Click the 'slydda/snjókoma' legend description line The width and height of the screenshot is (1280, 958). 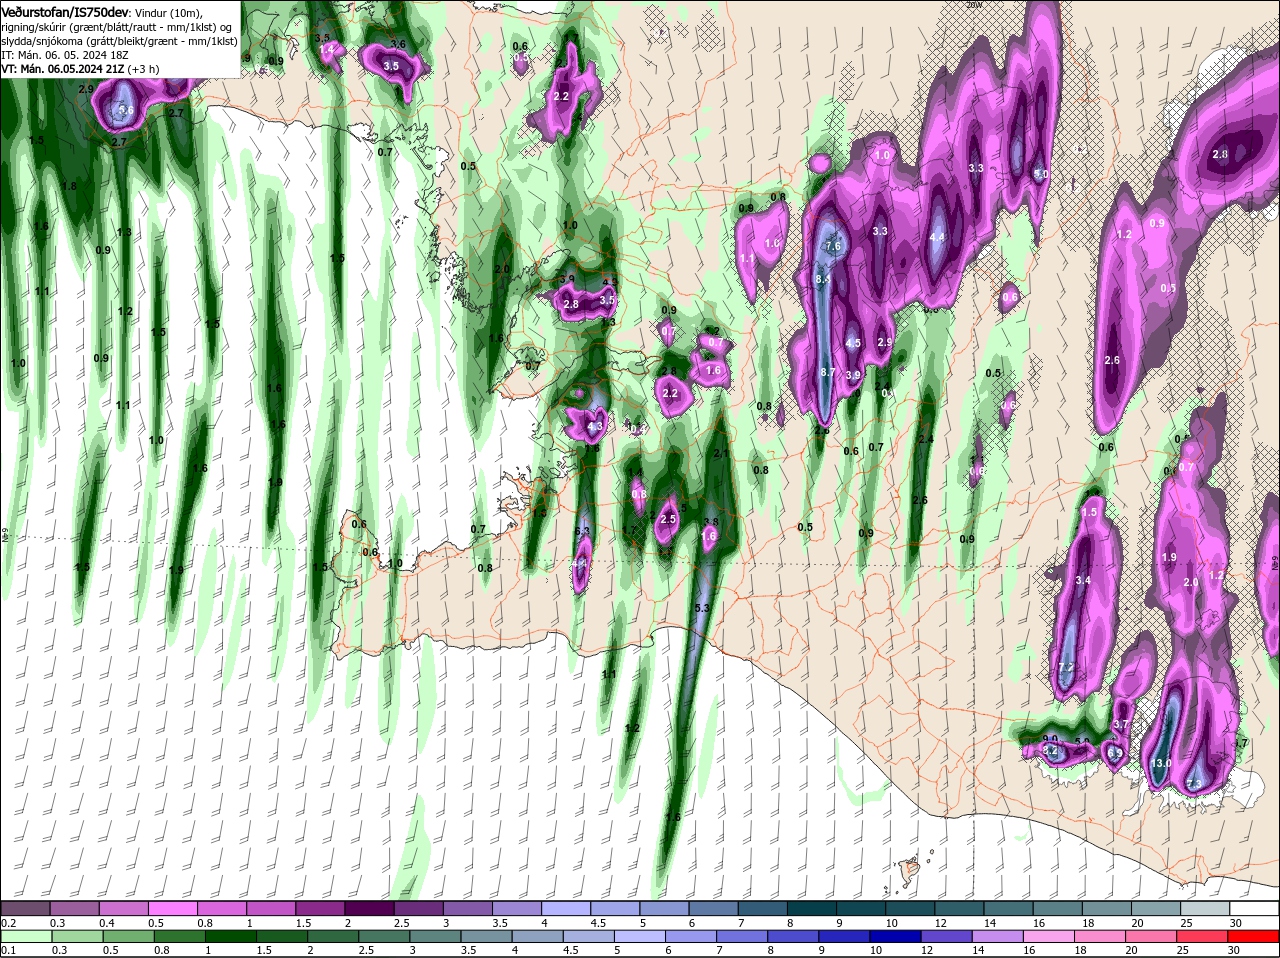120,41
